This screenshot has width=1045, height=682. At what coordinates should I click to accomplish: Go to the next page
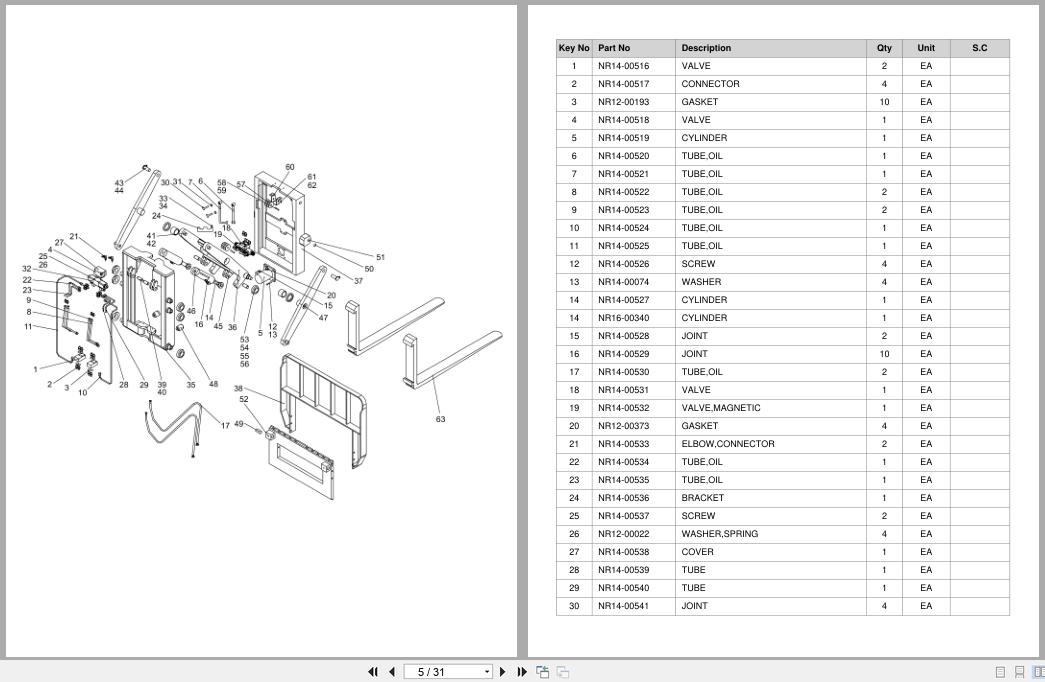click(503, 672)
